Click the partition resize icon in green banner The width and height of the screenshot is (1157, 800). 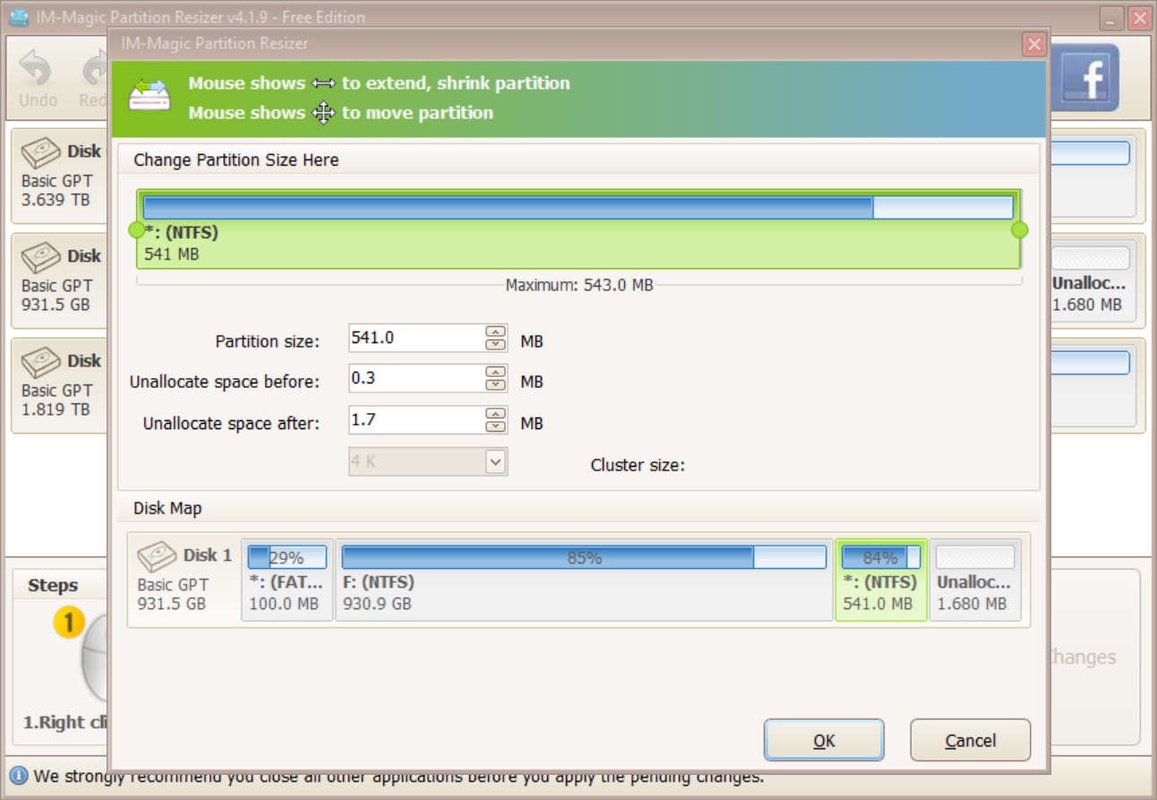[x=150, y=96]
